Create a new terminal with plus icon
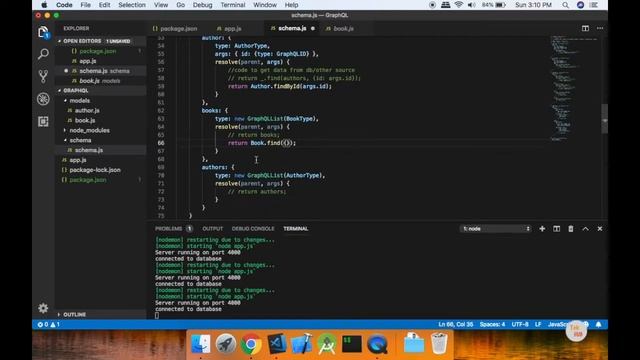The height and width of the screenshot is (360, 640). [x=542, y=229]
